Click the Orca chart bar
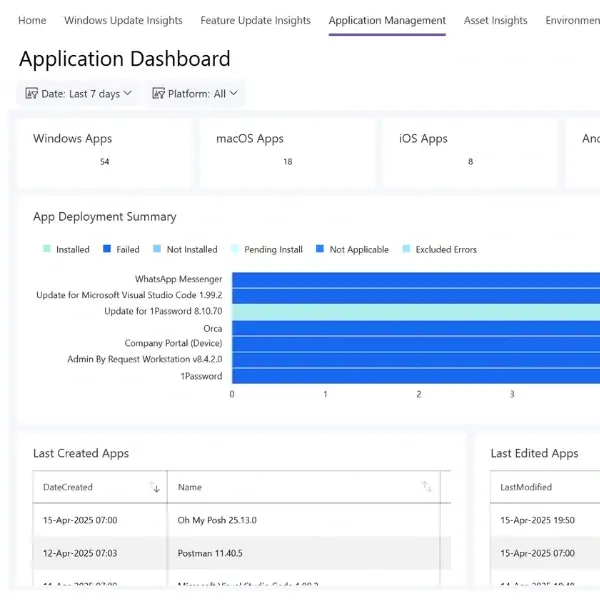The width and height of the screenshot is (600, 600). tap(416, 328)
